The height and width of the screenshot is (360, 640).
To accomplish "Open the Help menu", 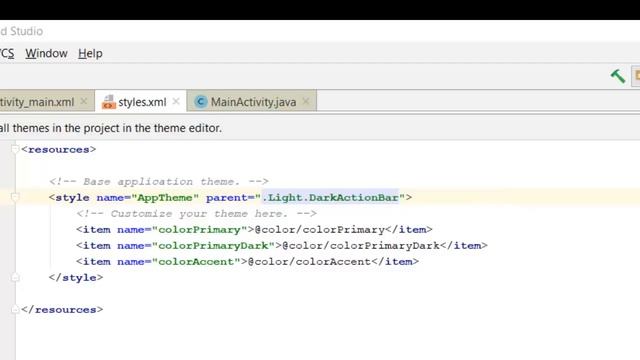I will coord(90,53).
